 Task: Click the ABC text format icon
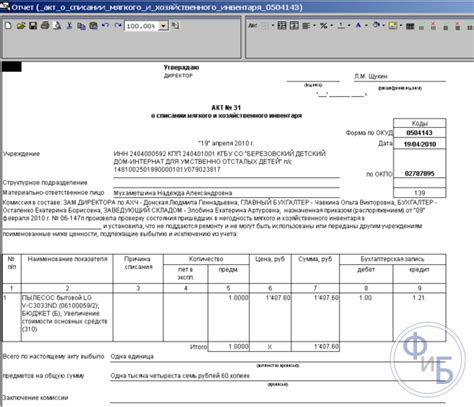tap(253, 26)
